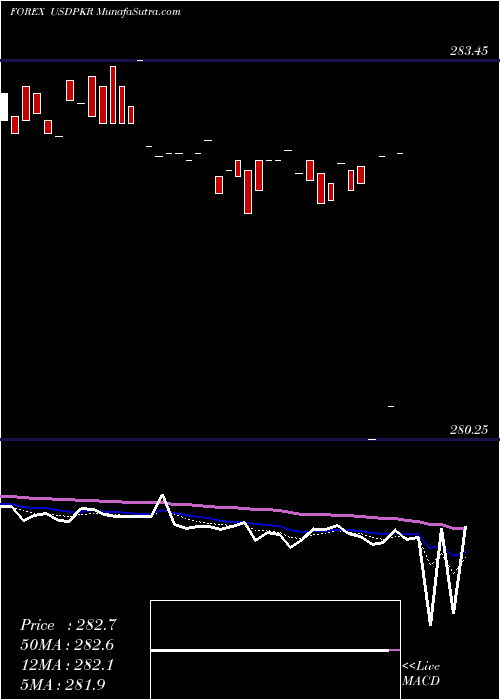
Task: Click the 283.45 upper price label
Action: point(469,51)
